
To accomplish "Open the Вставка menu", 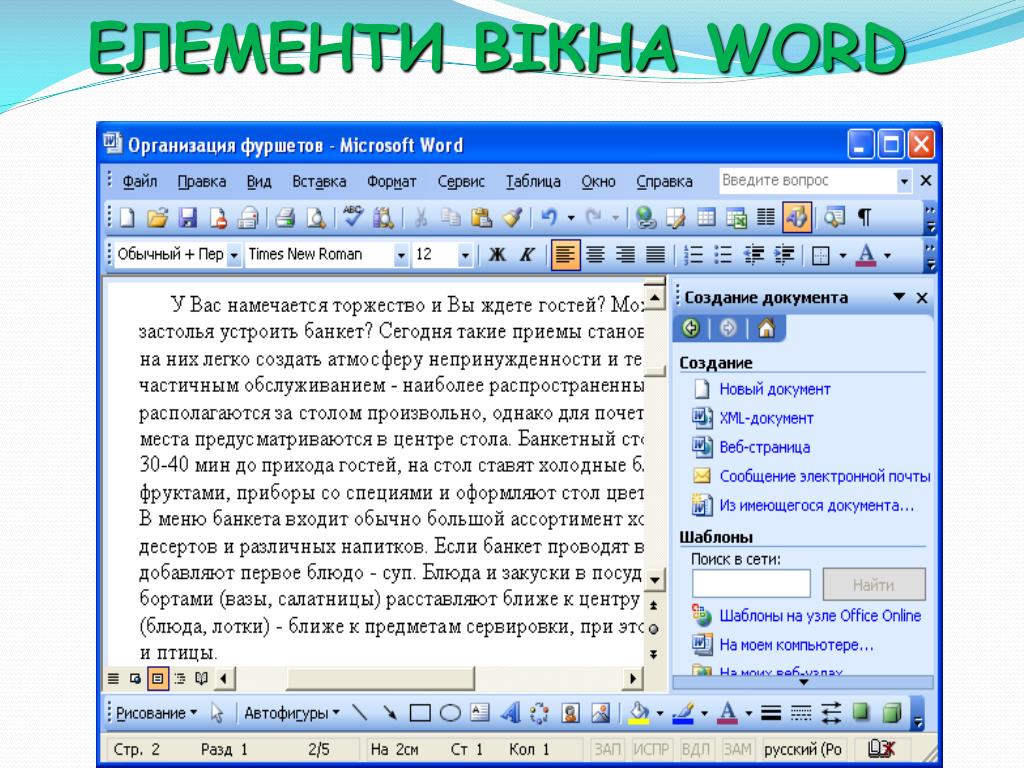I will [319, 181].
